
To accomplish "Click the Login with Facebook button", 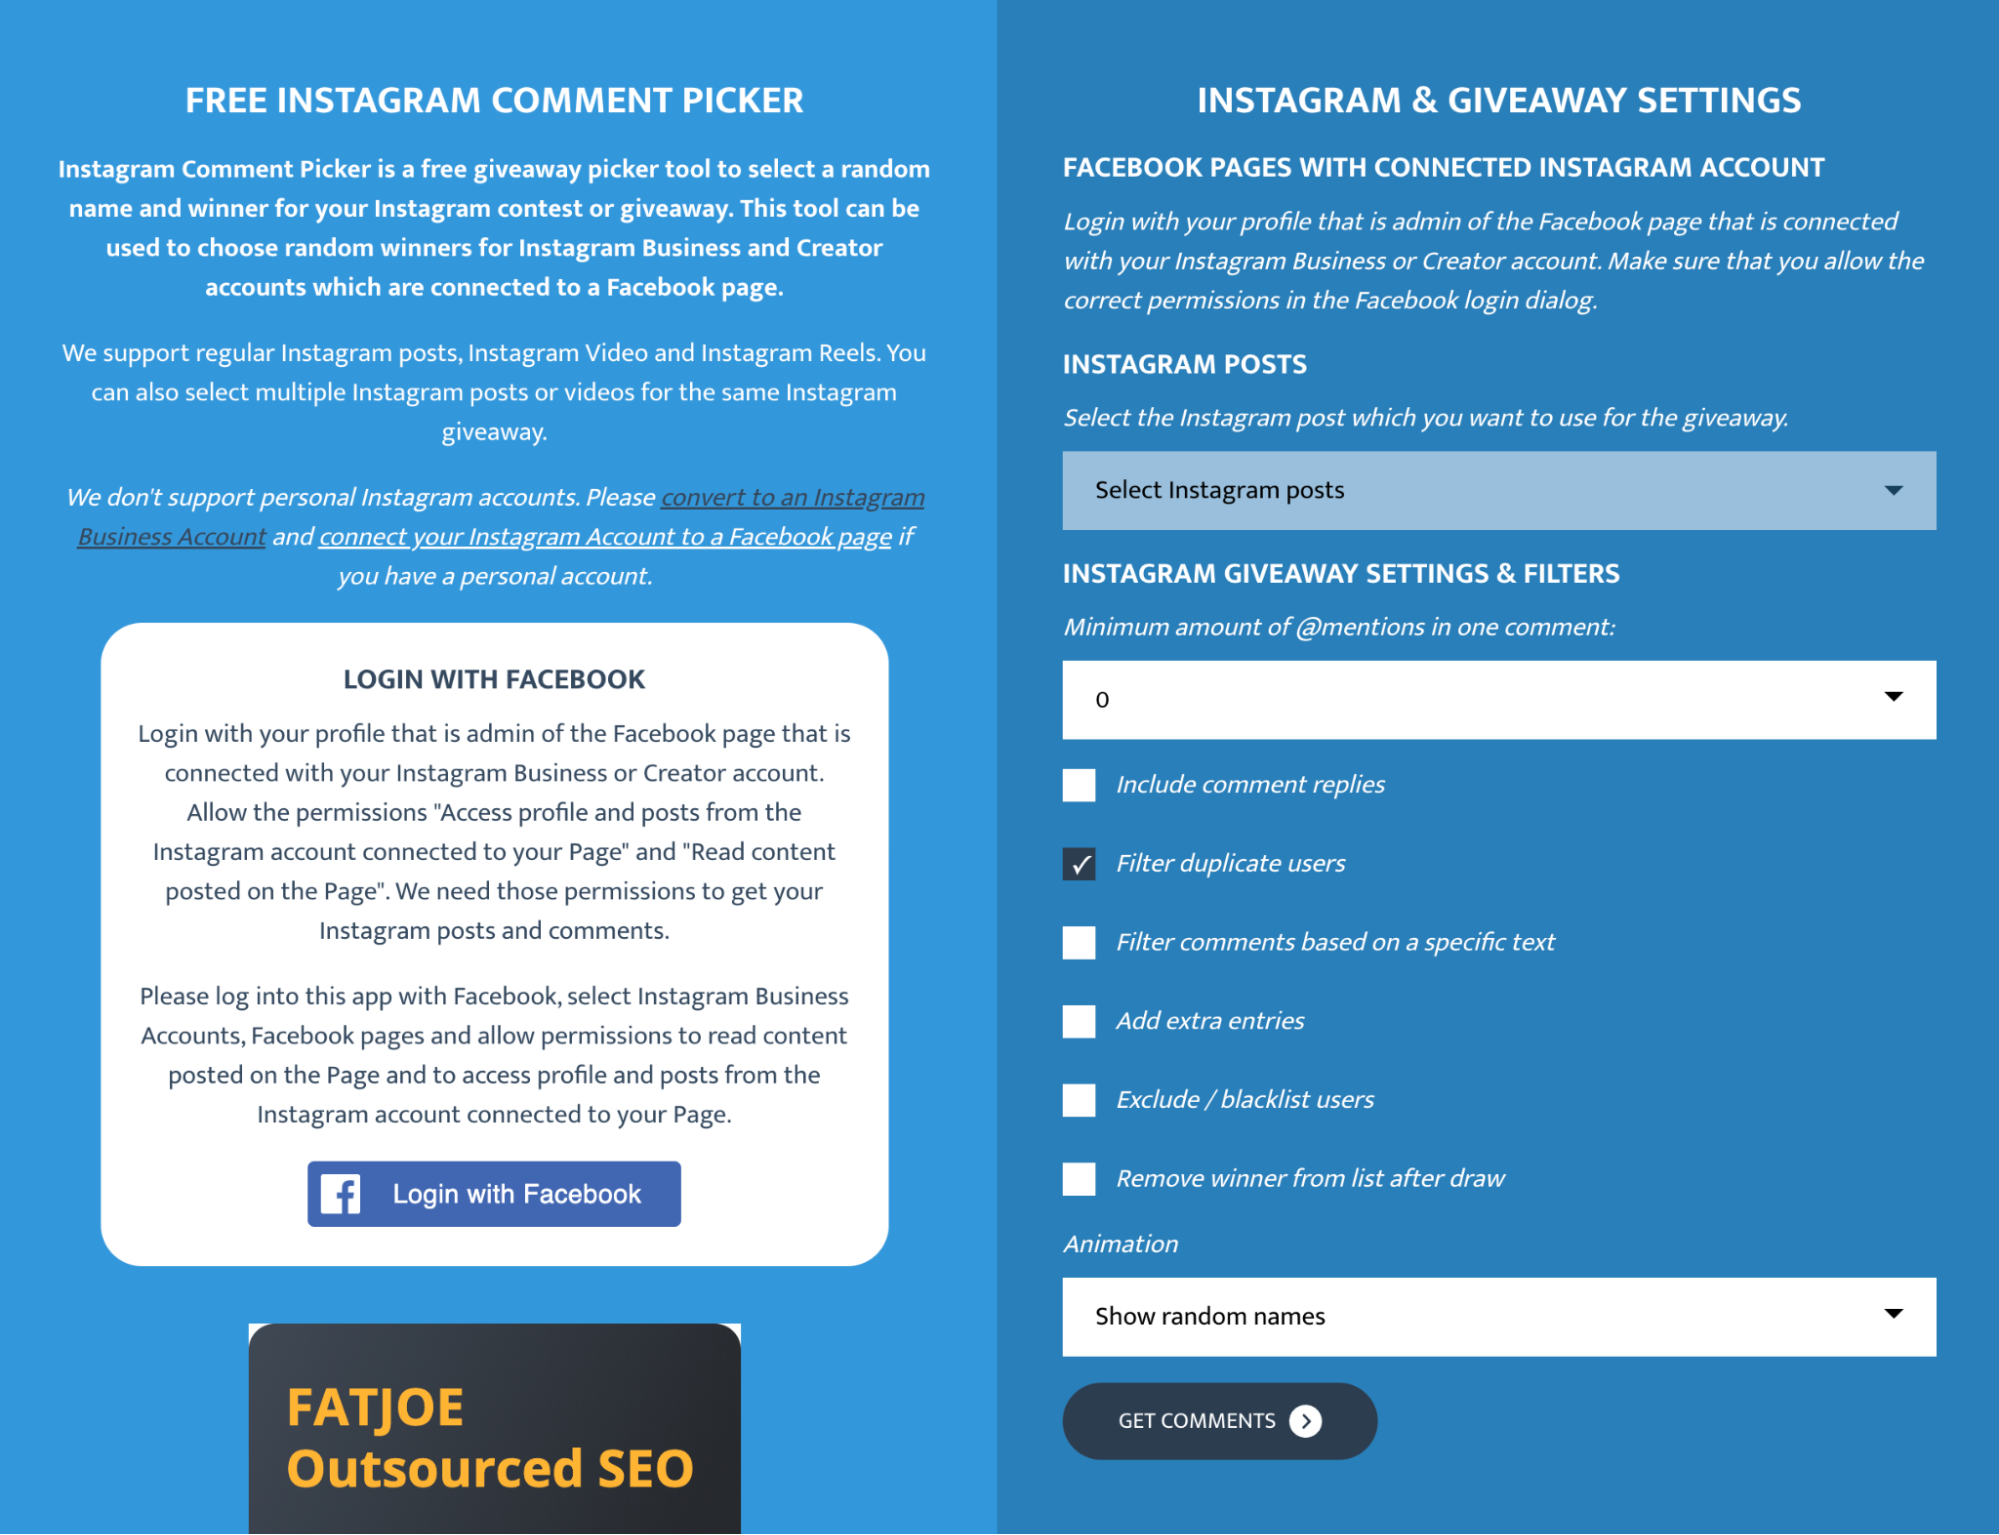I will pyautogui.click(x=493, y=1193).
